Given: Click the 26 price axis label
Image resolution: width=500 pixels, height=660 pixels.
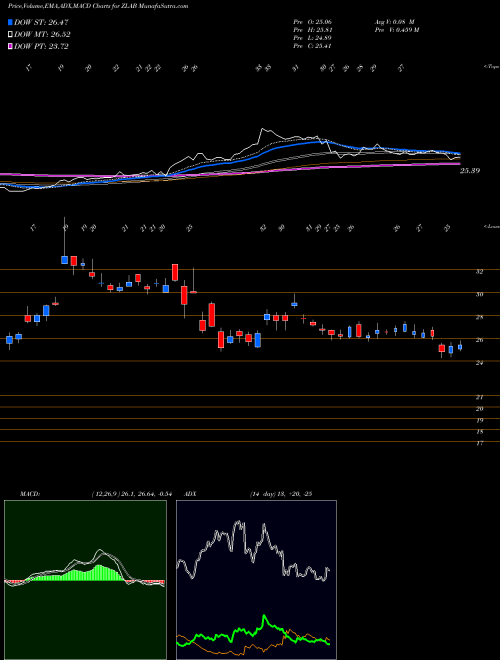Looking at the screenshot, I should click(479, 340).
